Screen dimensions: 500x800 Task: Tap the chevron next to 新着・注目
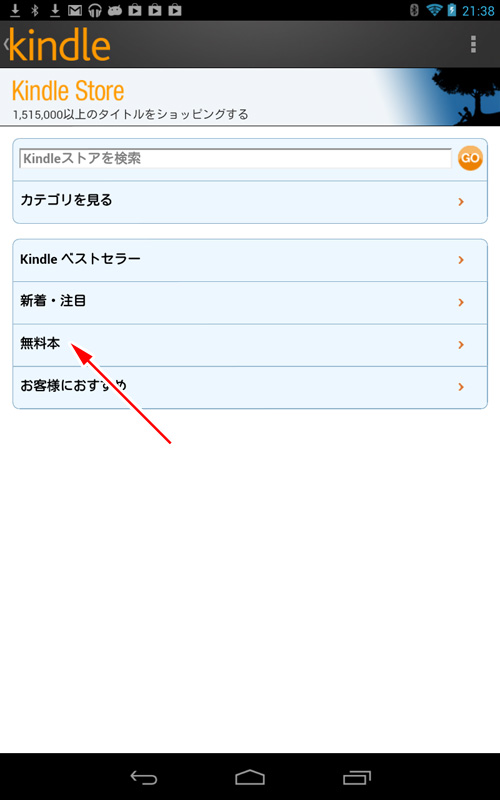461,303
